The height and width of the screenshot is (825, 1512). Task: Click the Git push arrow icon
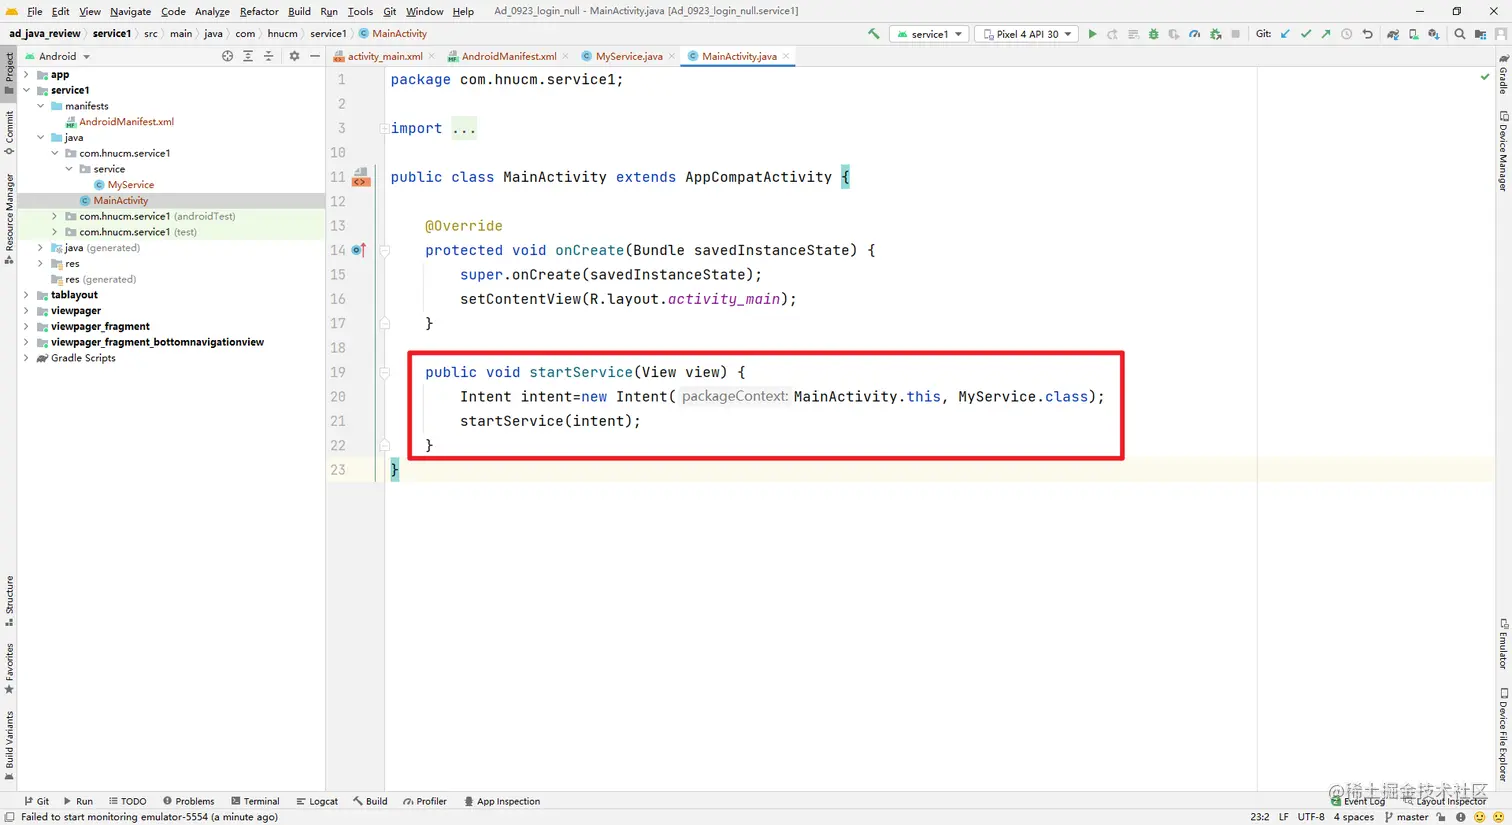point(1326,34)
